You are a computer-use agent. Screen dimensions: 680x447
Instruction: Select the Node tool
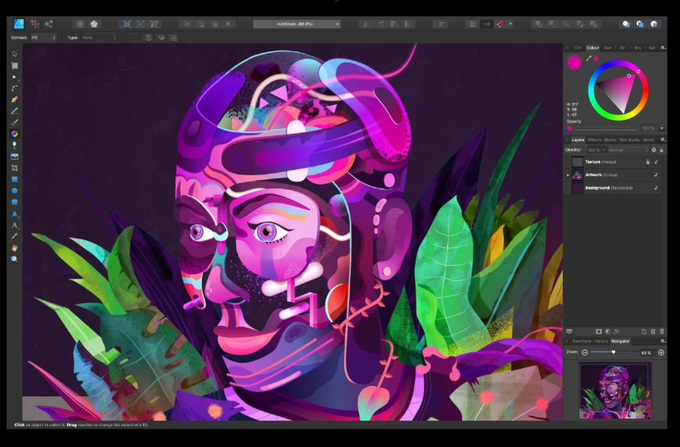[14, 77]
